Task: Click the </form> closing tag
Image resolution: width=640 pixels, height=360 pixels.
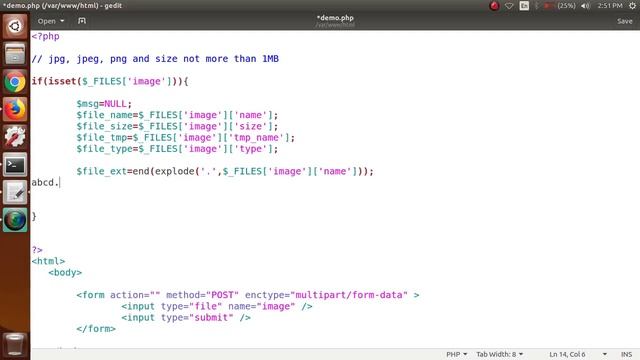Action: [96, 329]
